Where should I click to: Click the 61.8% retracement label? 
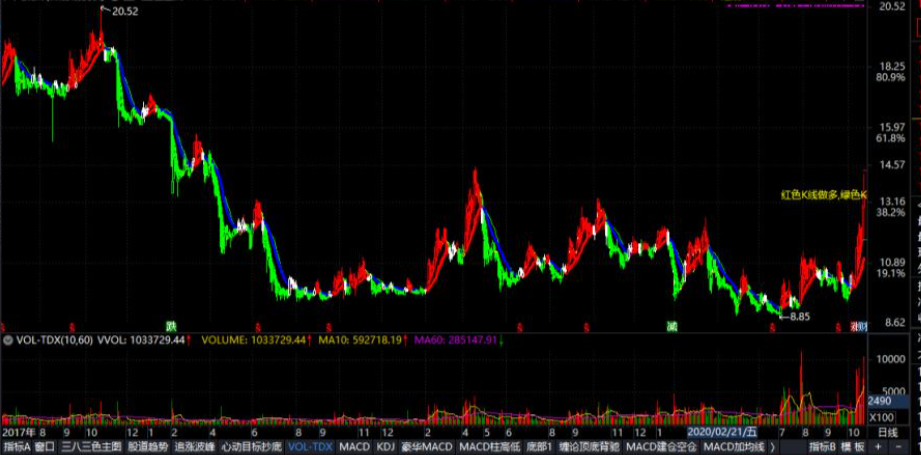890,138
